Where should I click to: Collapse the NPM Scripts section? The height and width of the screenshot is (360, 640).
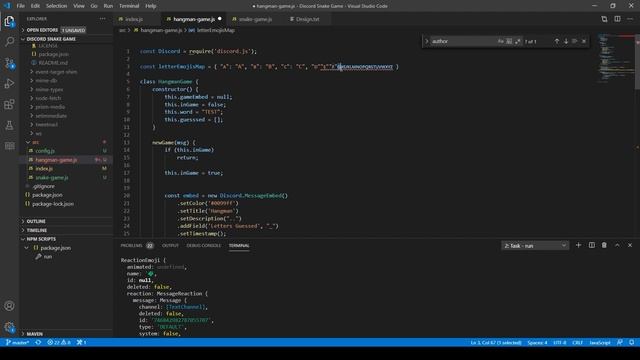pyautogui.click(x=66, y=239)
